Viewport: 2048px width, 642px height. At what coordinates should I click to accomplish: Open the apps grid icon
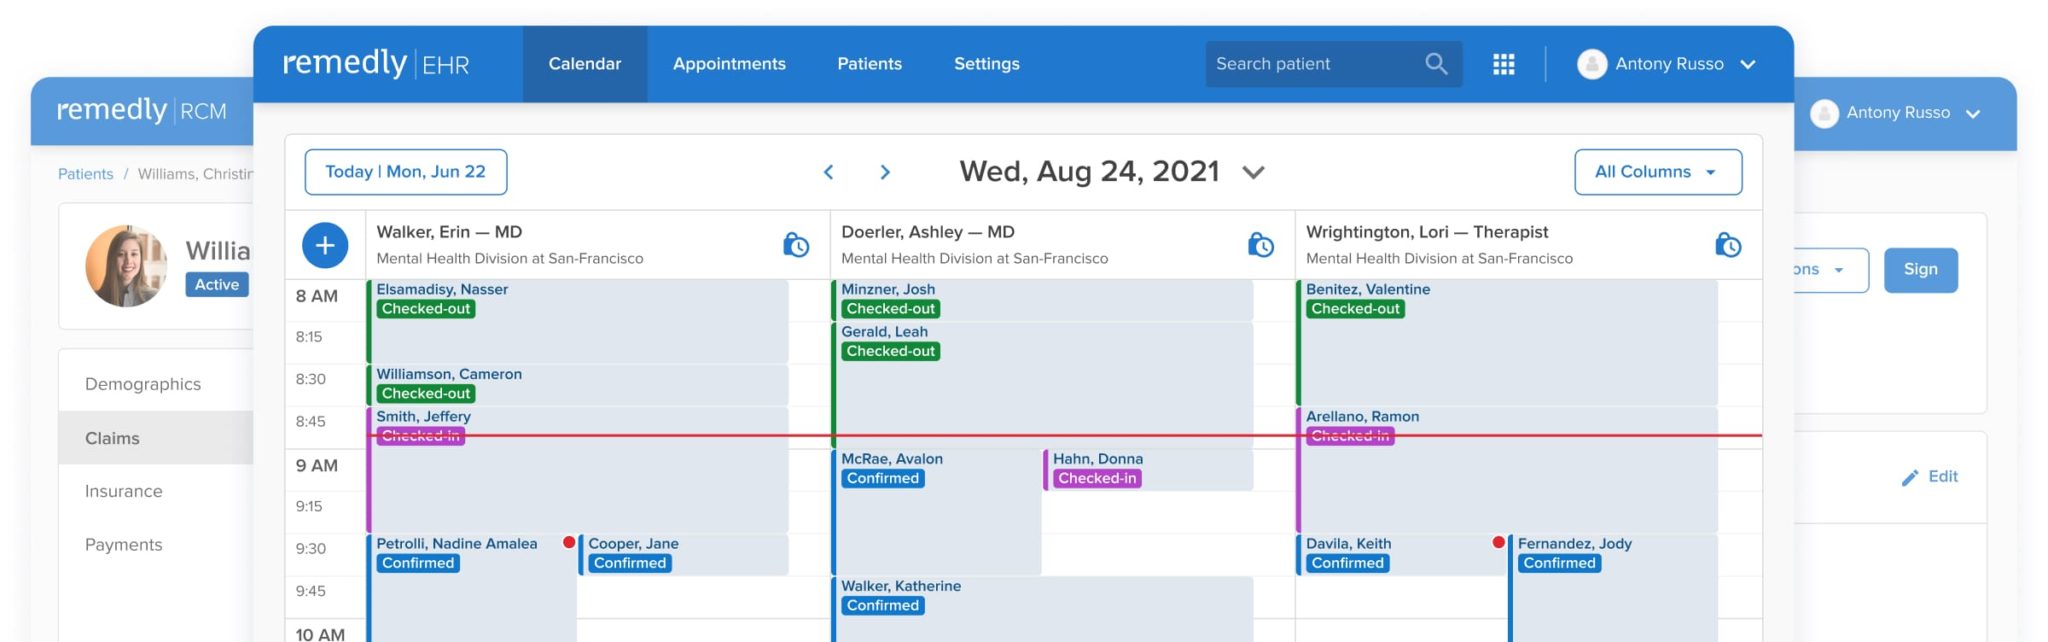(1504, 64)
